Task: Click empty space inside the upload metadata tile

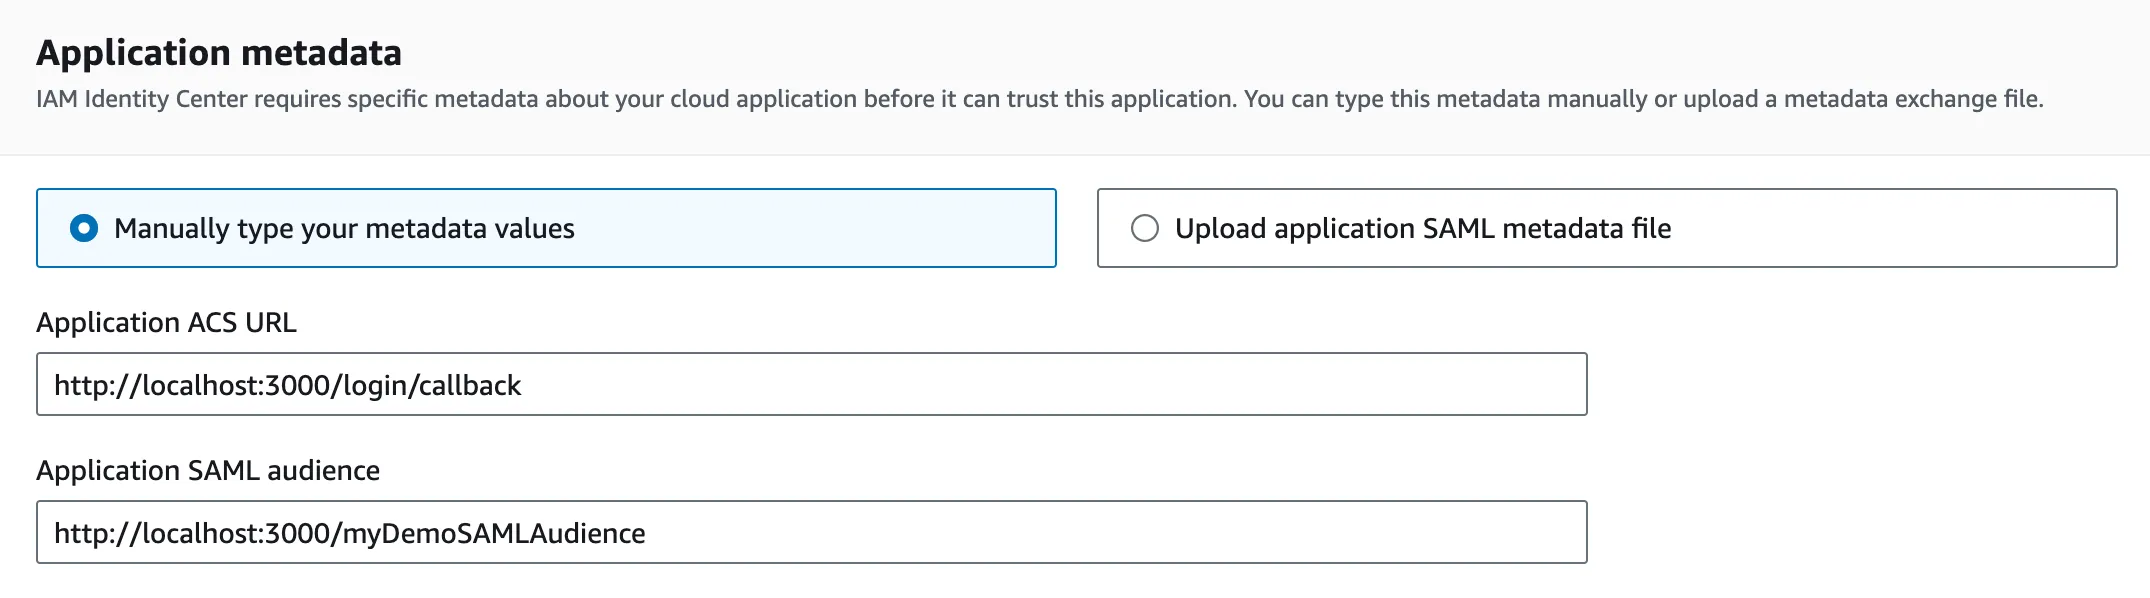Action: click(1900, 229)
